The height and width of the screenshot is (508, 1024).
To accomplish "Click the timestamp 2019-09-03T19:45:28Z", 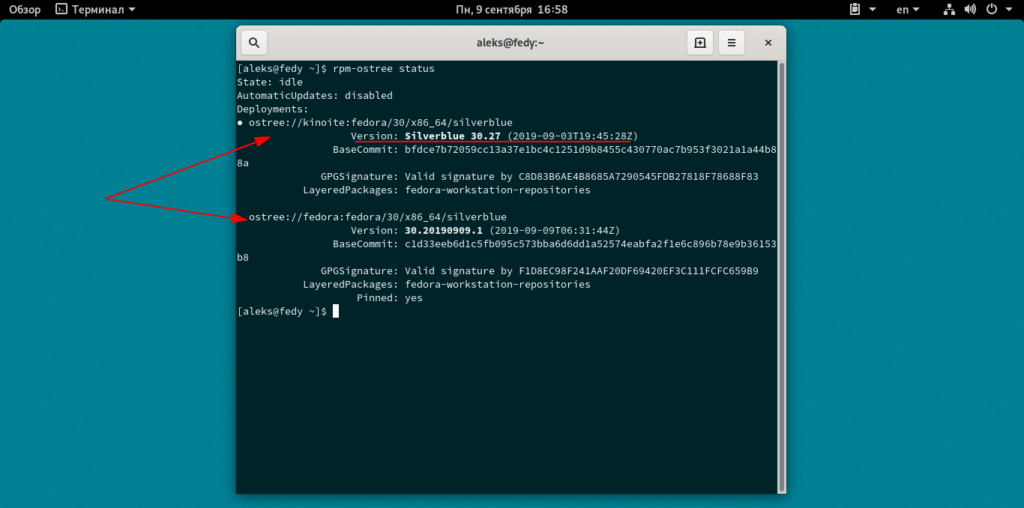I will tap(573, 136).
